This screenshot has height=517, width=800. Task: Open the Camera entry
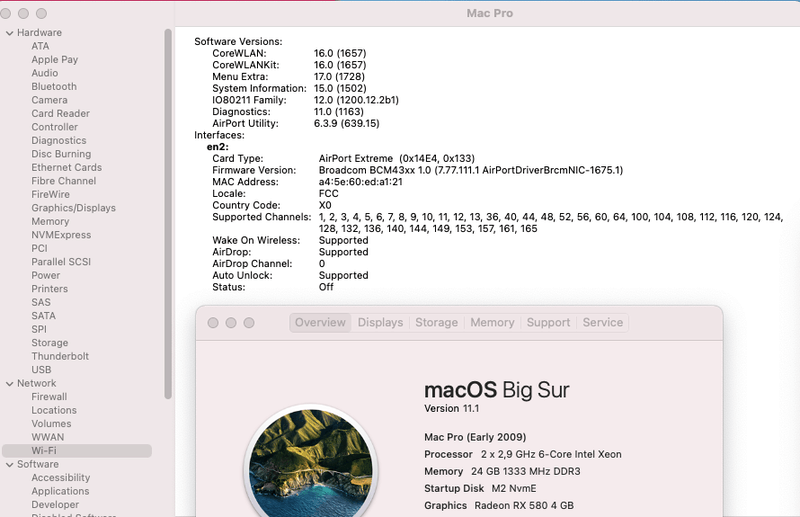coord(49,100)
